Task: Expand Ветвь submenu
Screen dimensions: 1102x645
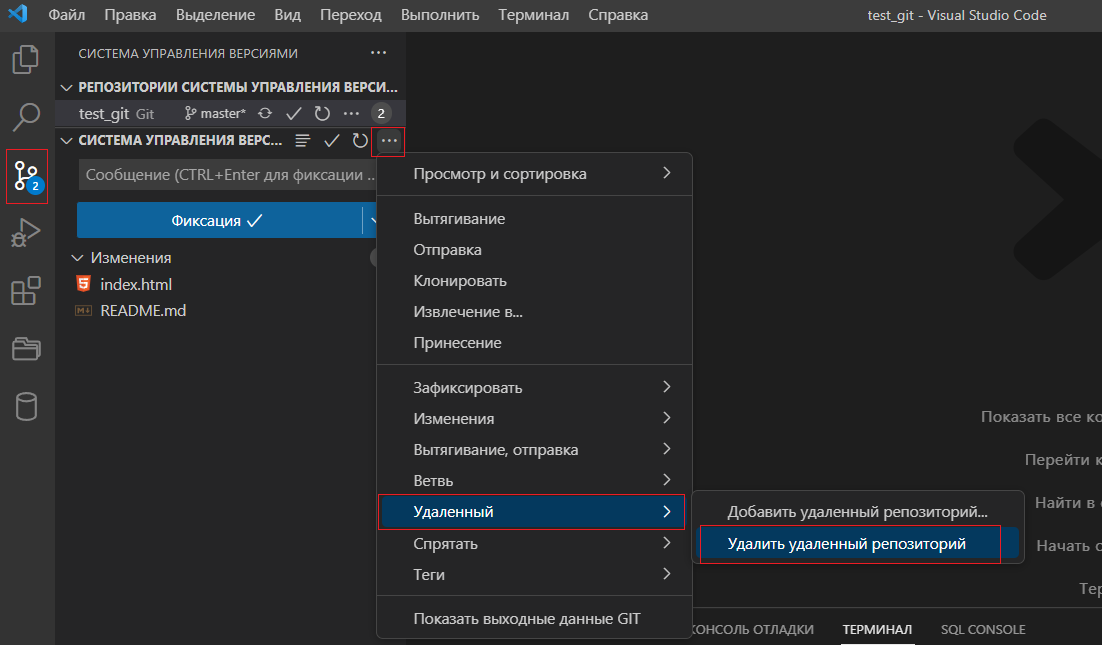Action: coord(535,480)
